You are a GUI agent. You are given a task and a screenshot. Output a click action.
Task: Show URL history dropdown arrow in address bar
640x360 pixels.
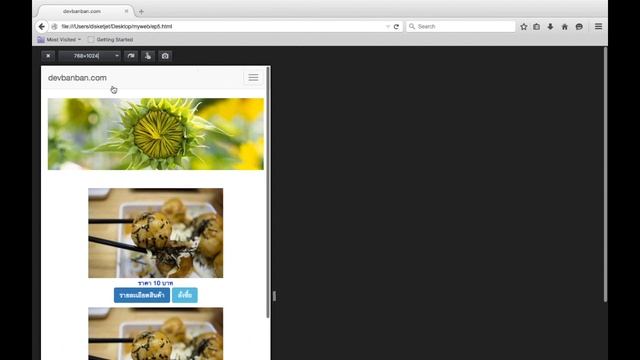tap(387, 27)
